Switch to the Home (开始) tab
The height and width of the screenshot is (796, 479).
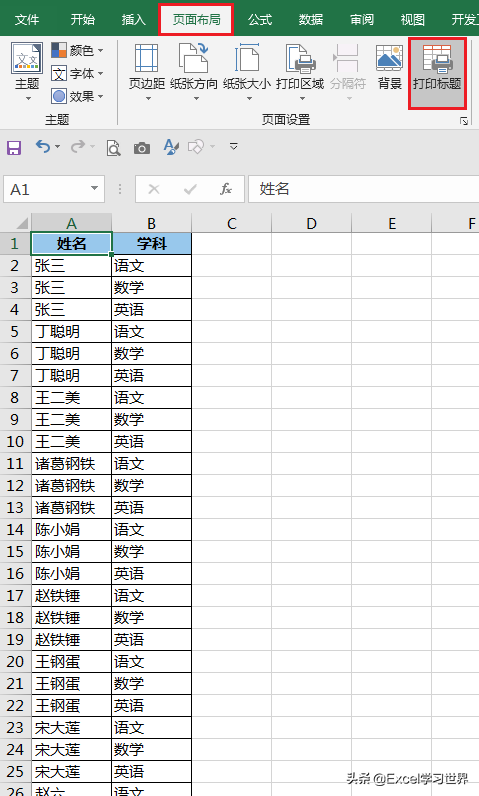click(83, 19)
